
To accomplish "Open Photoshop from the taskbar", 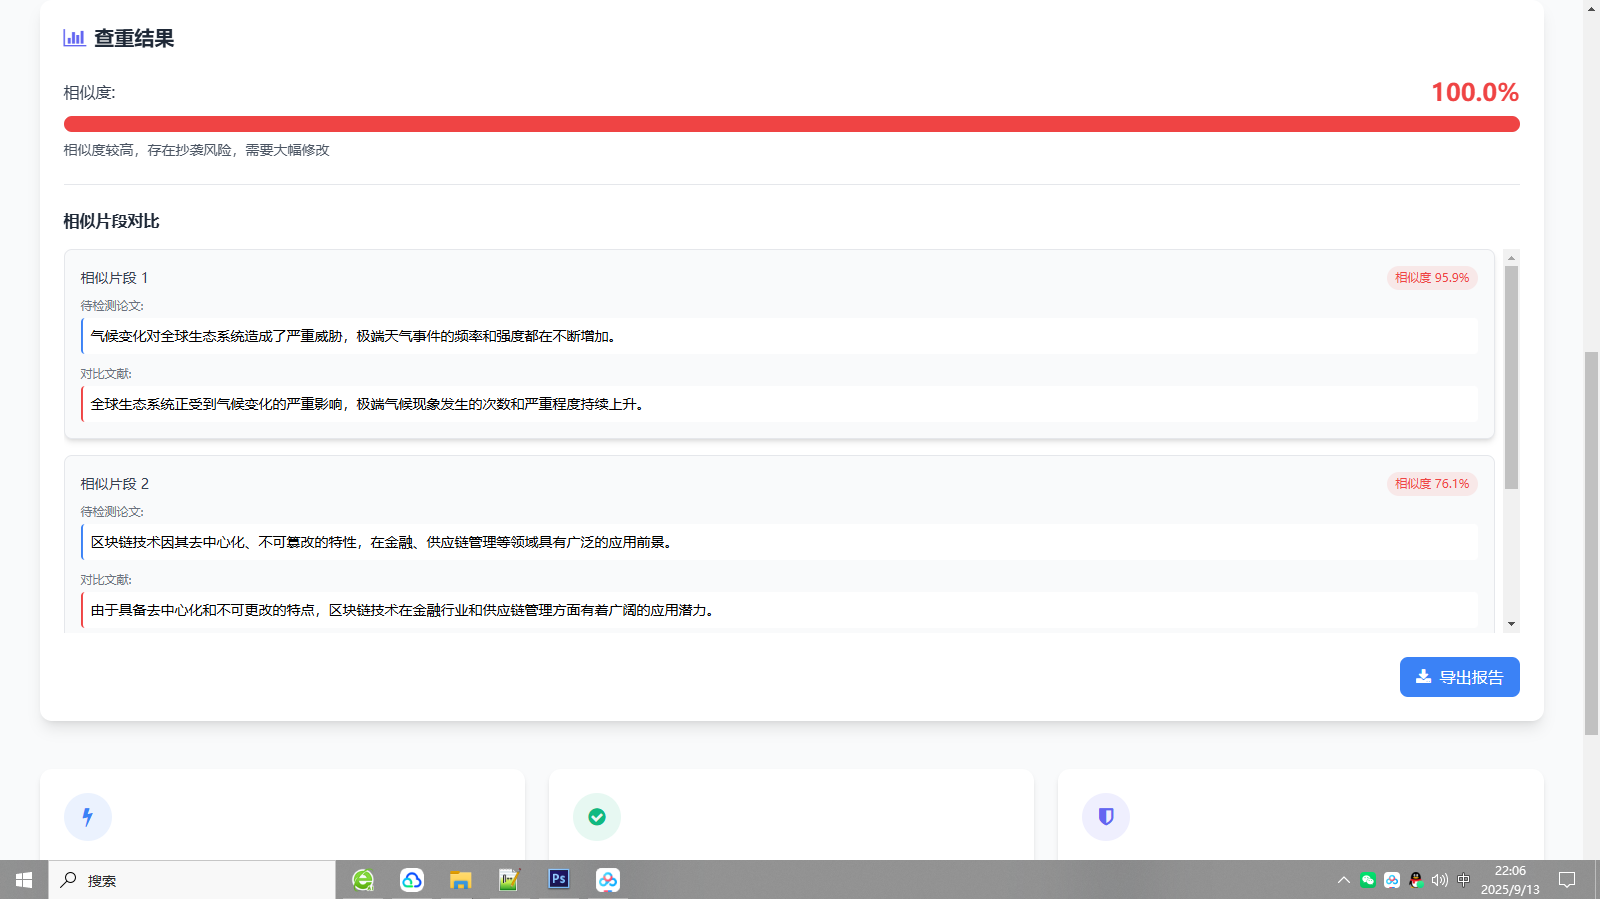I will pos(559,879).
